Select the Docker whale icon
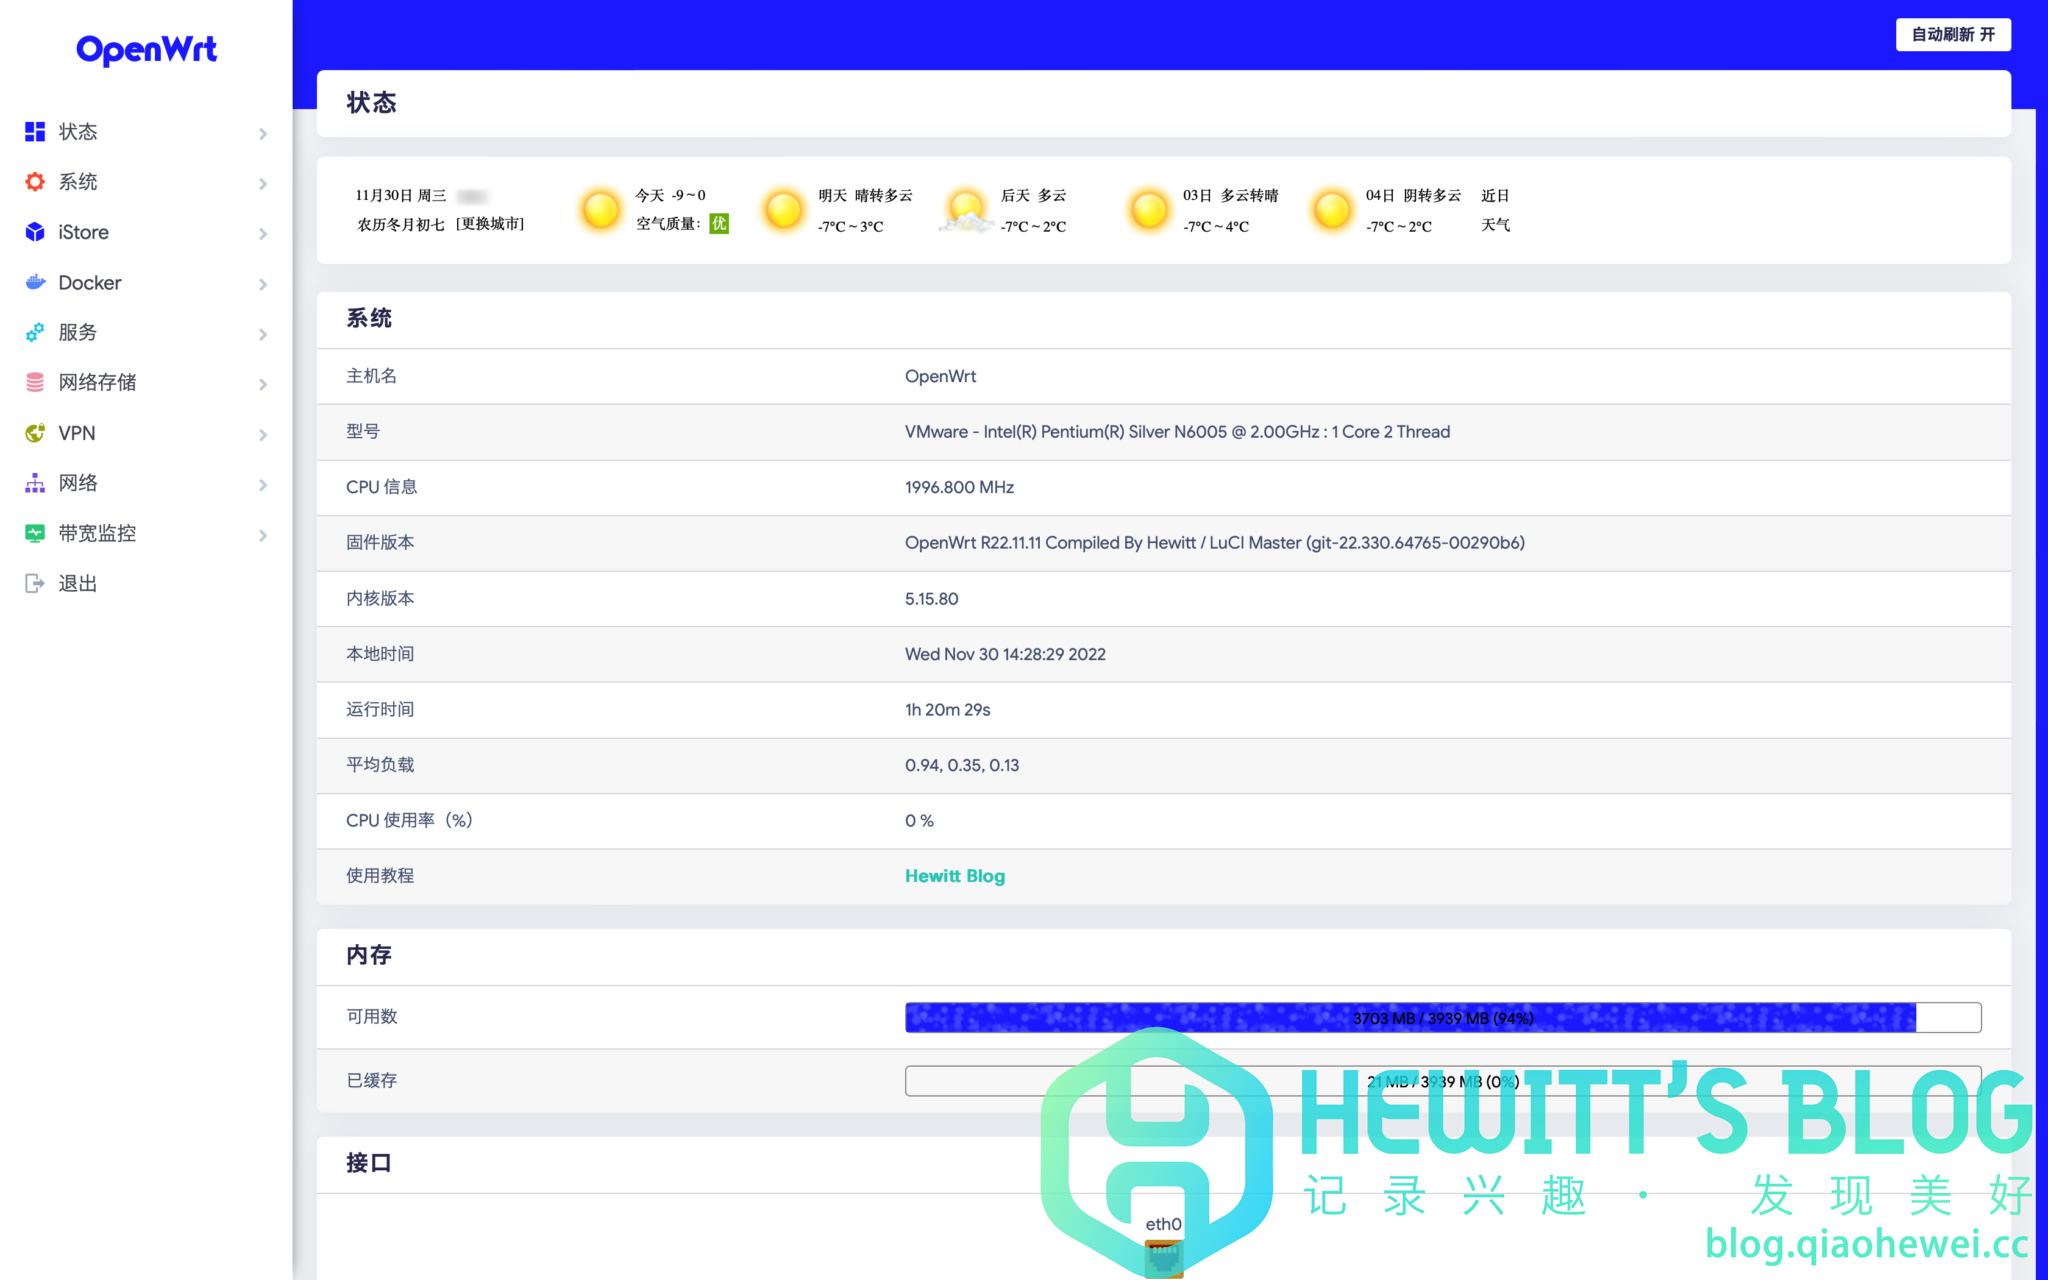The height and width of the screenshot is (1280, 2048). 34,282
